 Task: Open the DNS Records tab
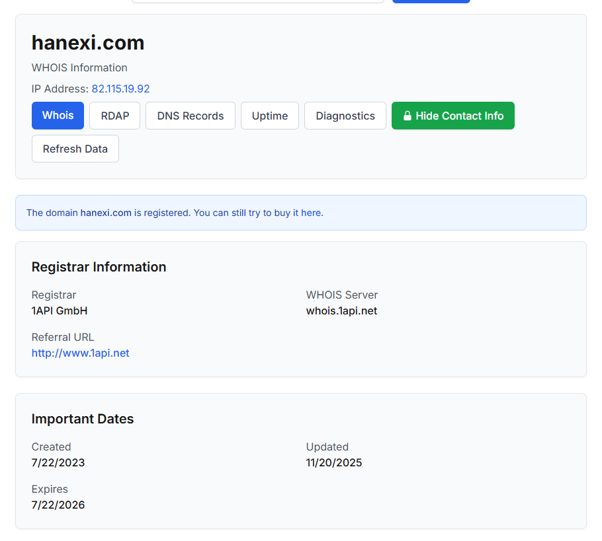coord(190,116)
